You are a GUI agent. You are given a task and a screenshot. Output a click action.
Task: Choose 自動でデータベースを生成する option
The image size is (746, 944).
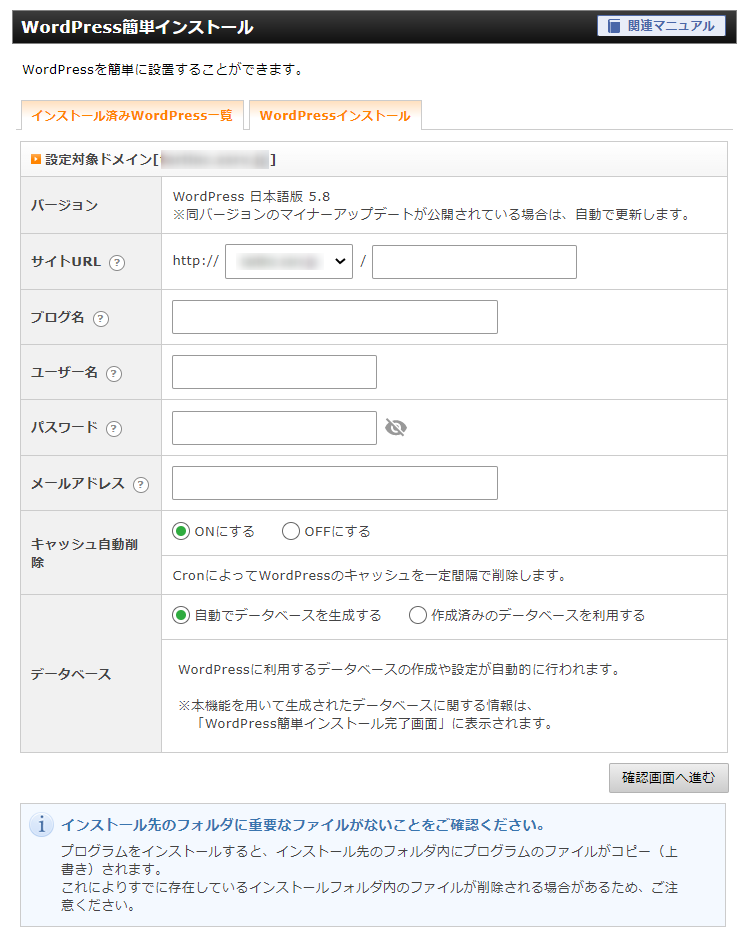coord(181,615)
